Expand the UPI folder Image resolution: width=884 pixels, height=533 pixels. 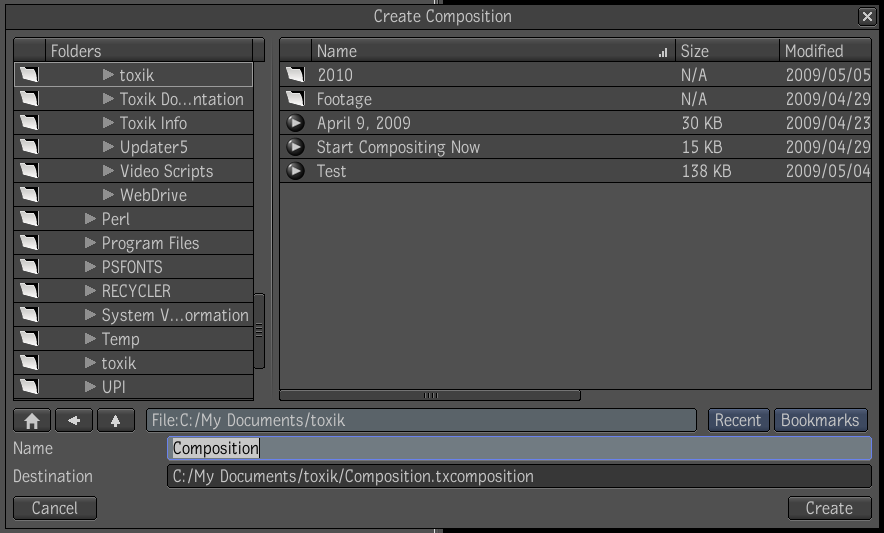(x=90, y=387)
